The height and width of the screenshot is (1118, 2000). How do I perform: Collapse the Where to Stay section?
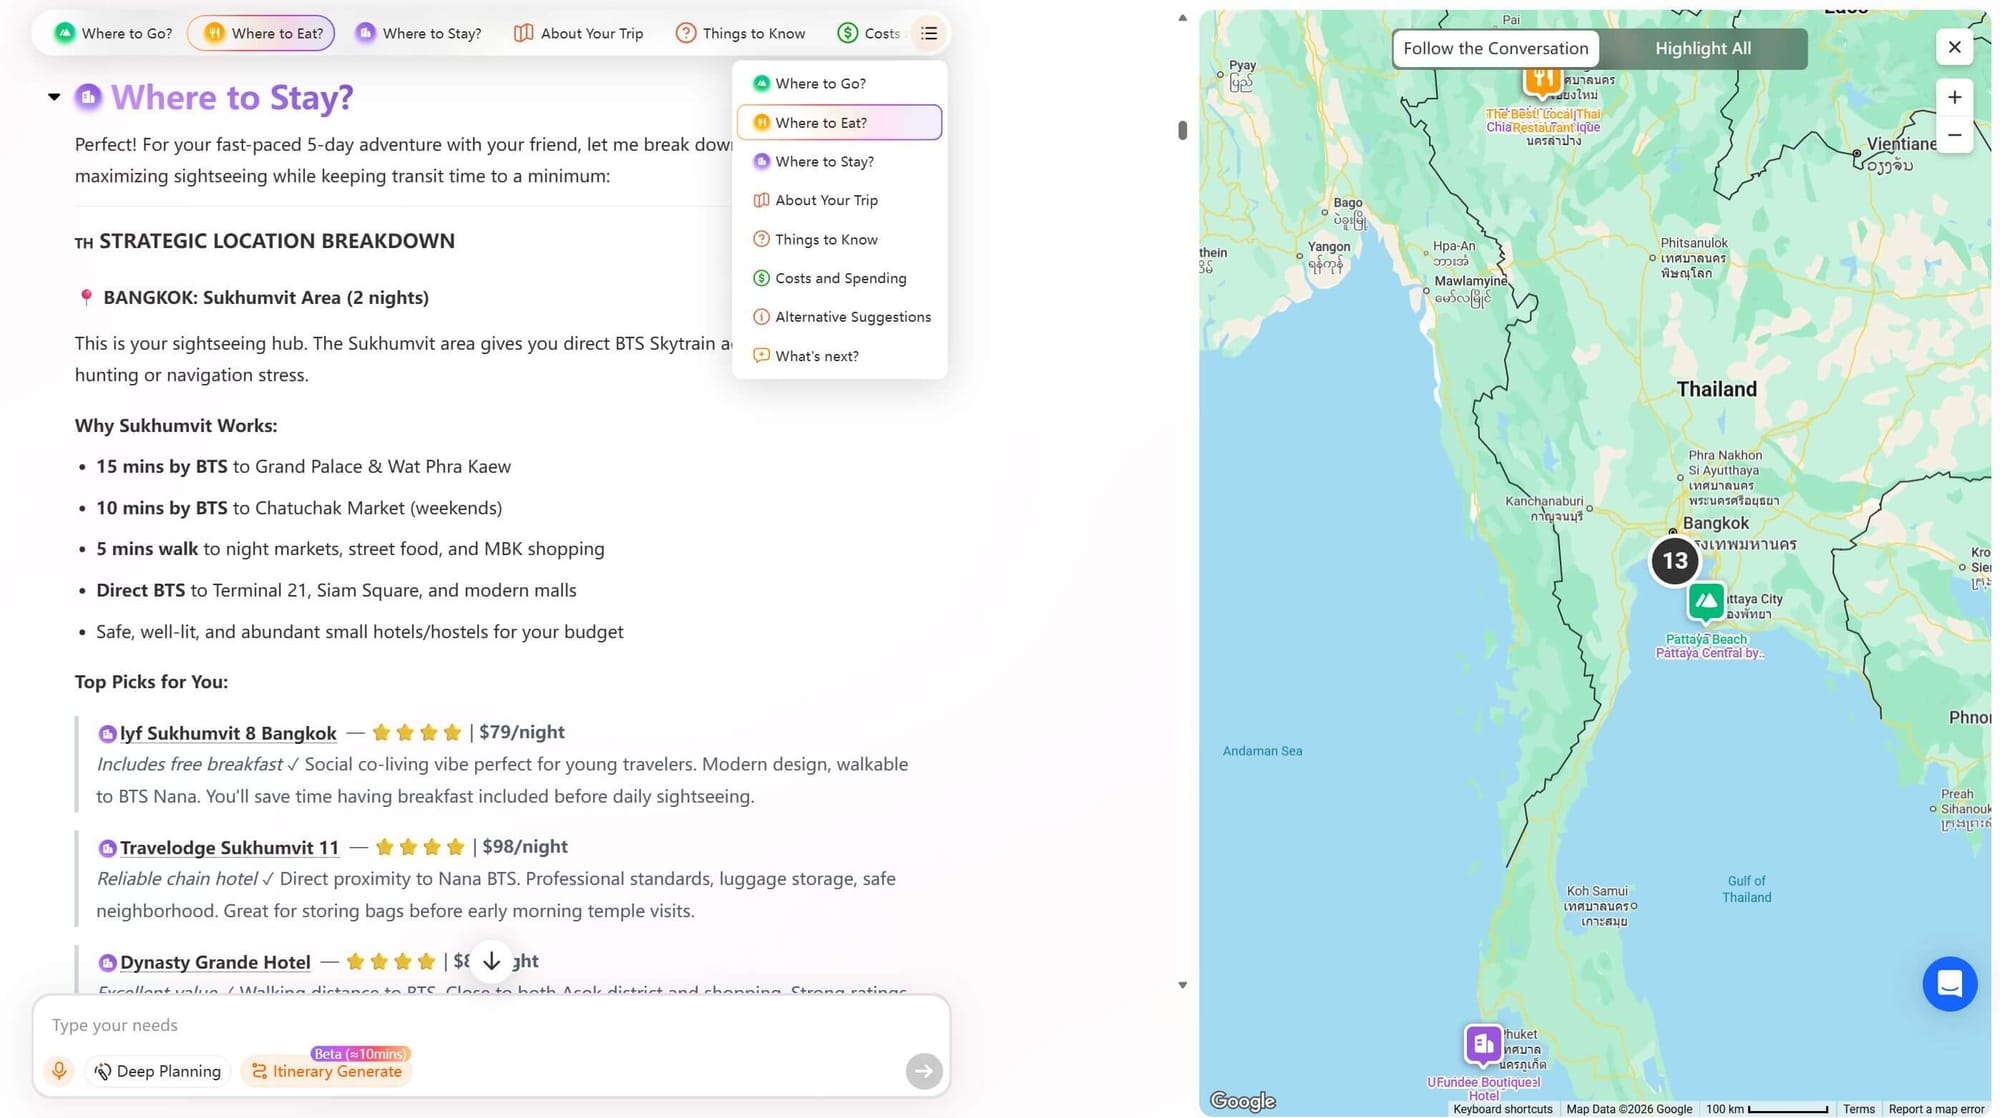(54, 97)
